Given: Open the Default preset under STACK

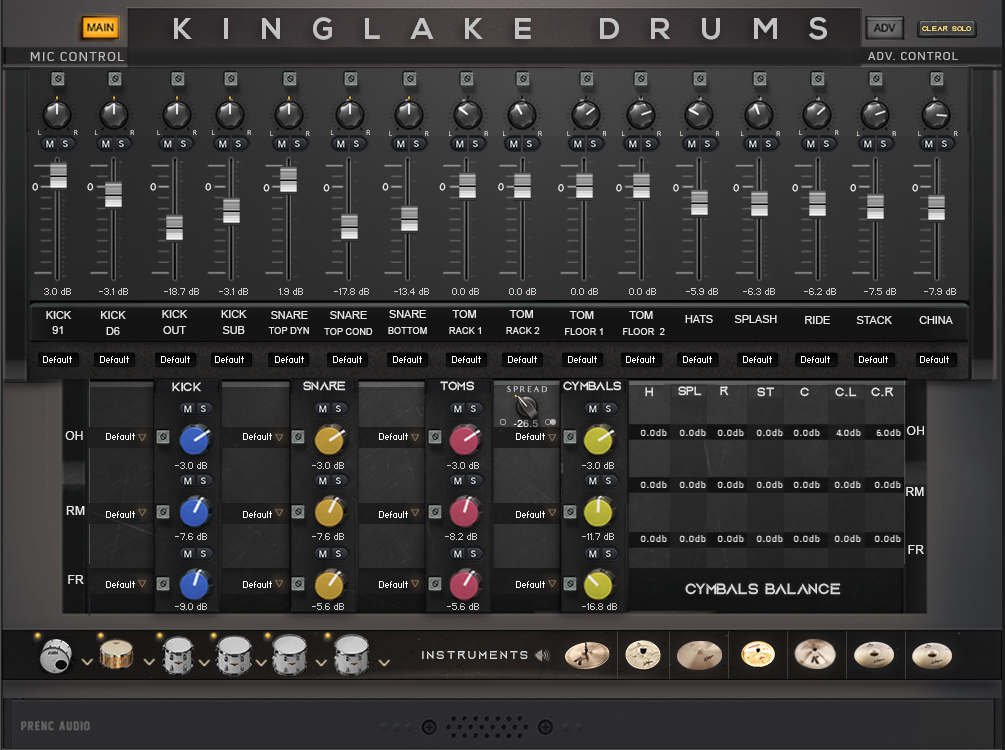Looking at the screenshot, I should click(873, 360).
